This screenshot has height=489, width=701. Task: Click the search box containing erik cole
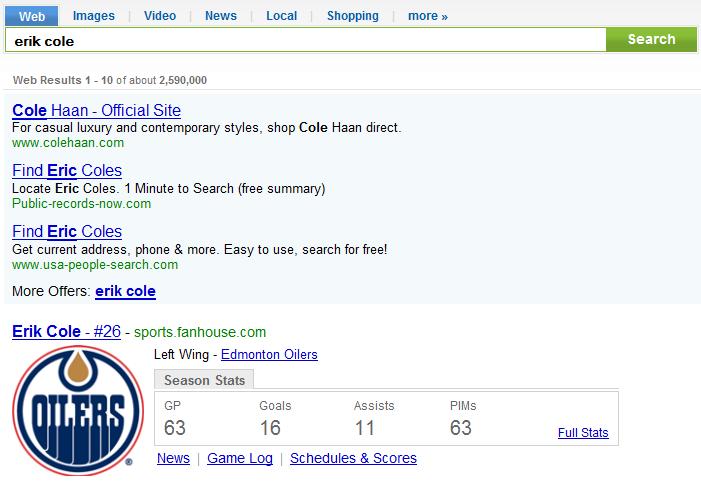(305, 41)
